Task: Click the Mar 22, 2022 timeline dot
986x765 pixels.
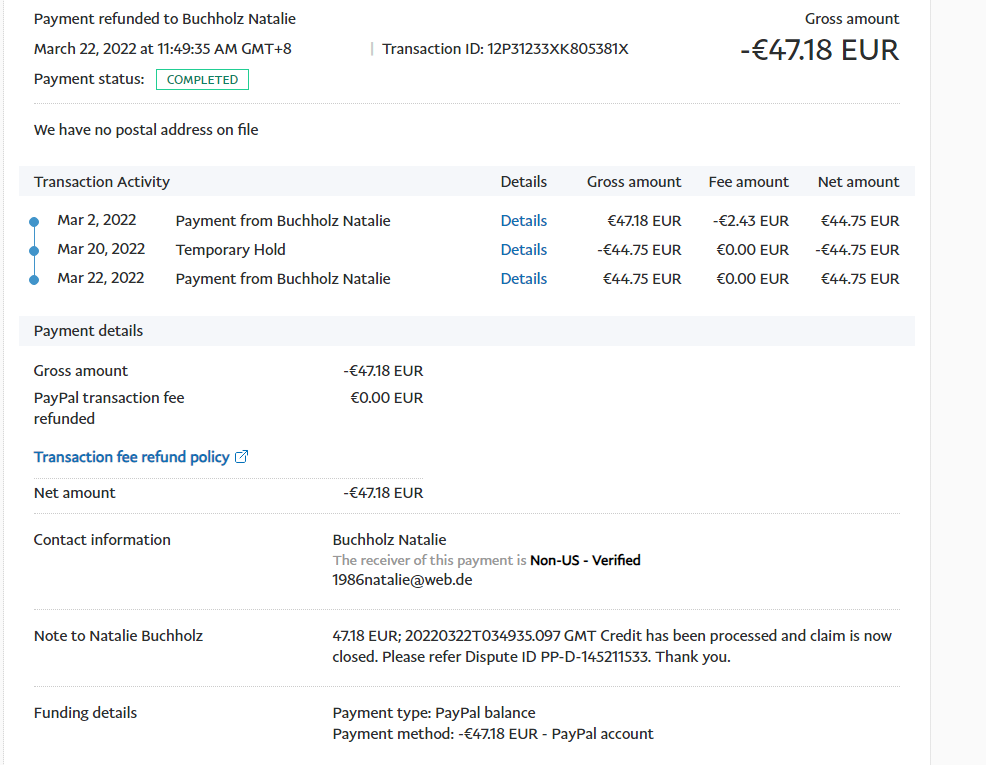Action: coord(34,280)
